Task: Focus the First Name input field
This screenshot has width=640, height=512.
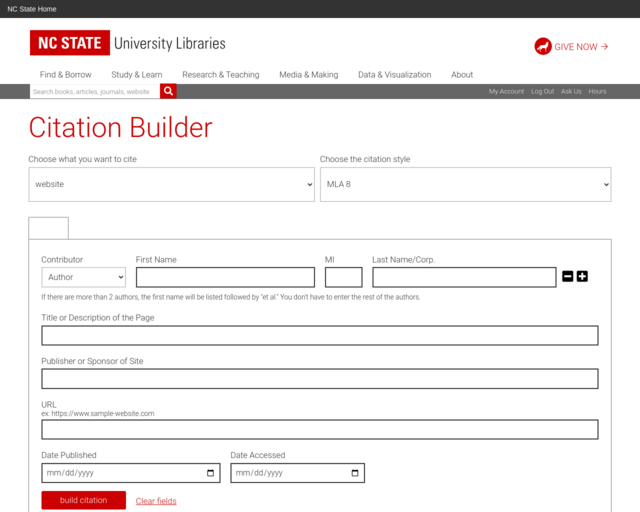Action: click(x=225, y=277)
